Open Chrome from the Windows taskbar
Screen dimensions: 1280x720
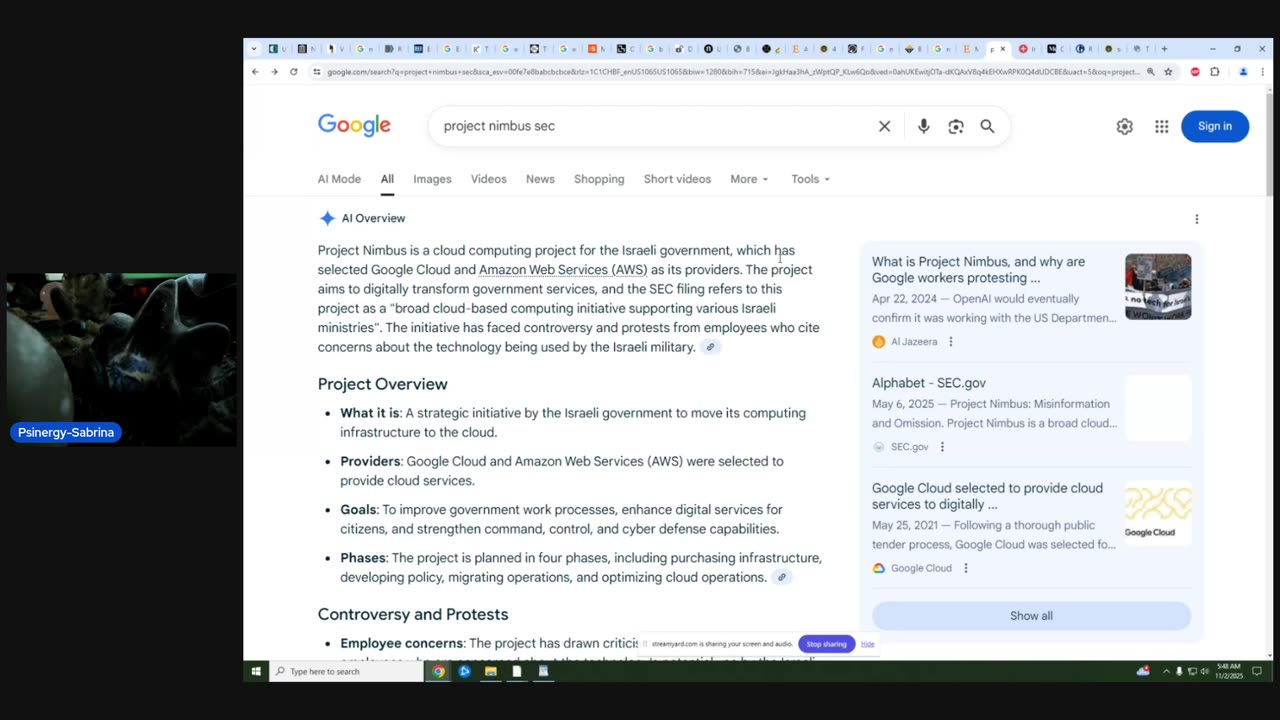[x=438, y=671]
